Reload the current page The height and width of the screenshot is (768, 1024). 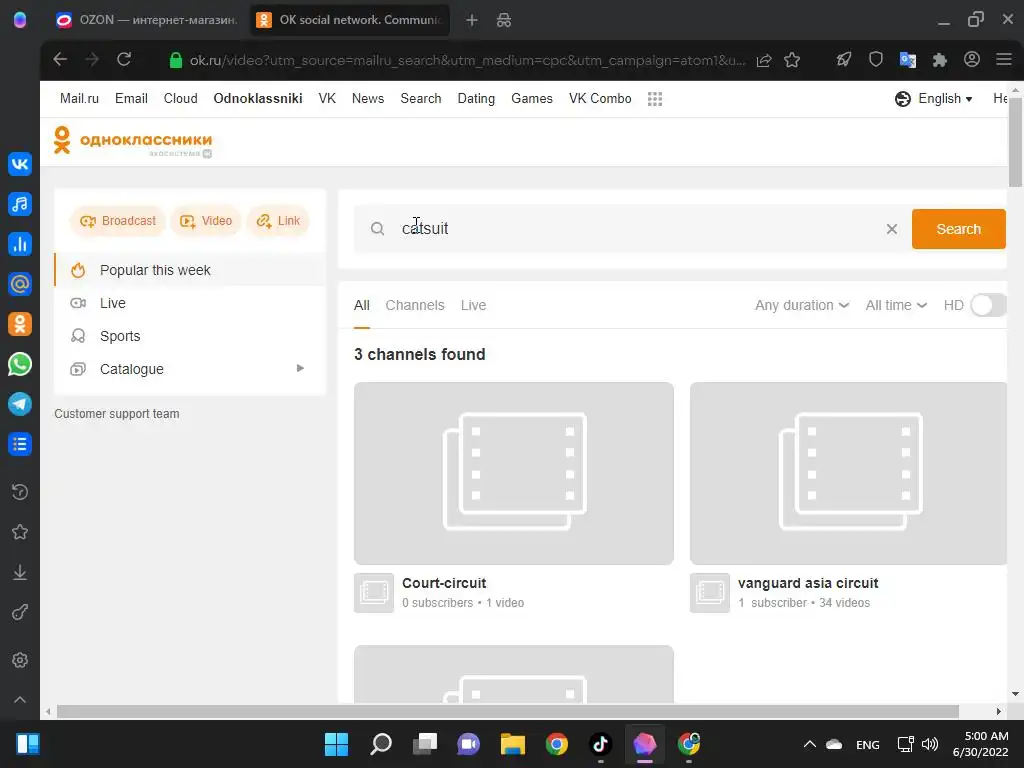coord(124,60)
